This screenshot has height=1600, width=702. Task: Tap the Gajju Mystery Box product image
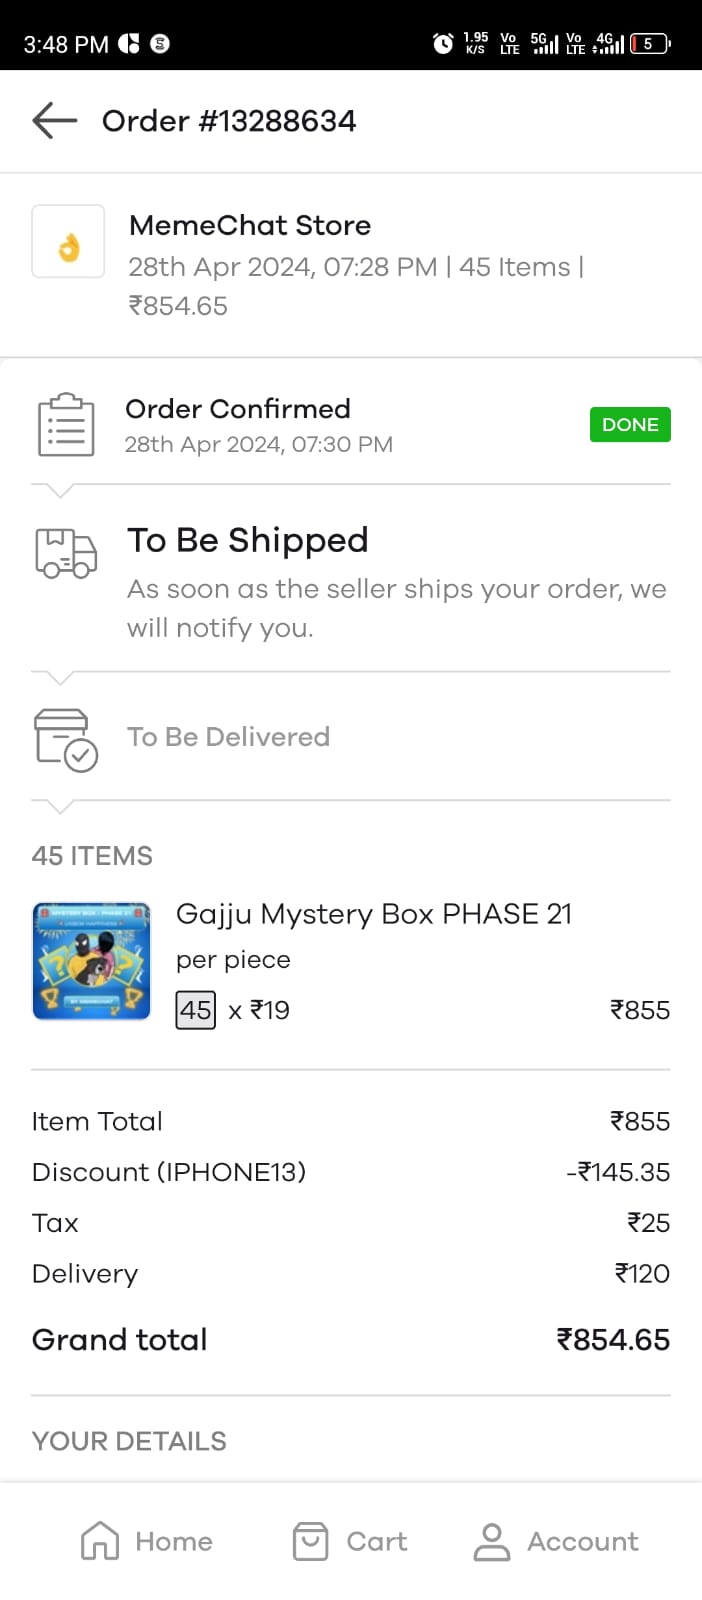click(91, 961)
